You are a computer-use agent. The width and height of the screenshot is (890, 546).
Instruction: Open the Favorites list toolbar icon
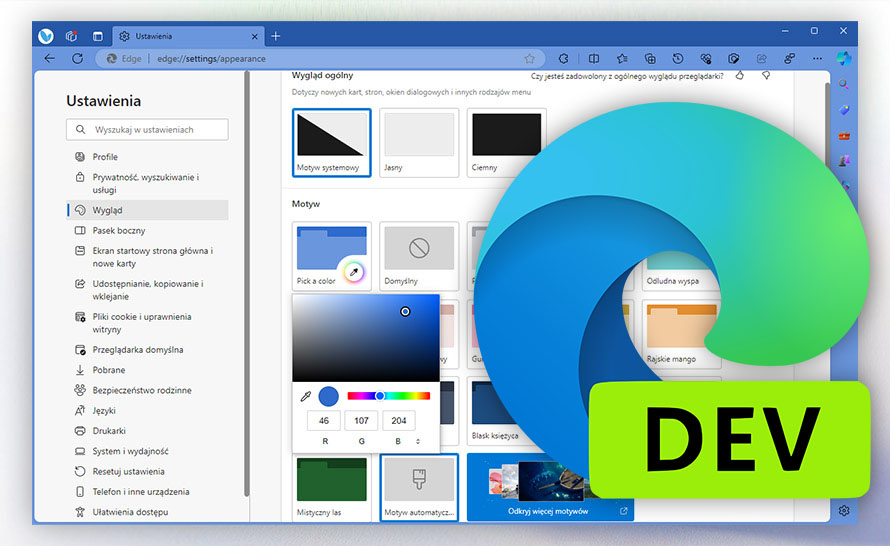622,58
